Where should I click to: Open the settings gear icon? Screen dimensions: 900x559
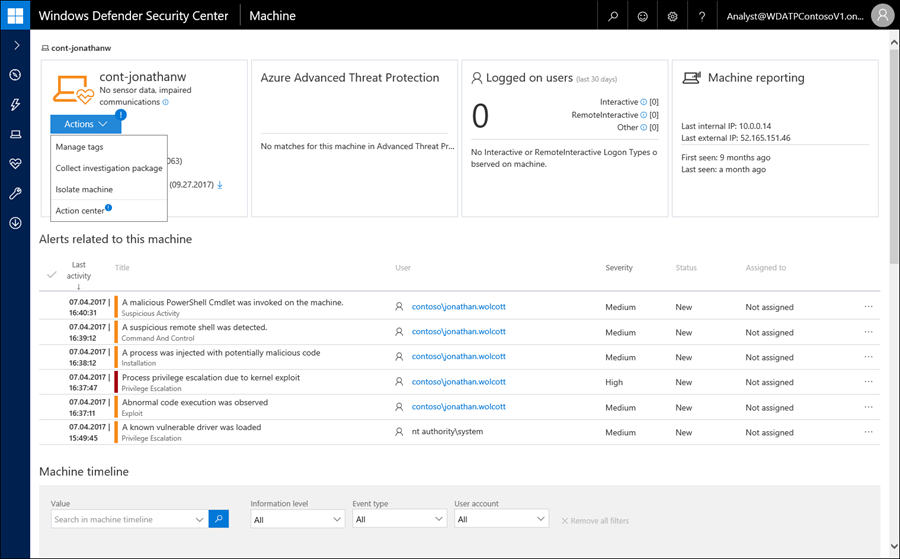[673, 16]
